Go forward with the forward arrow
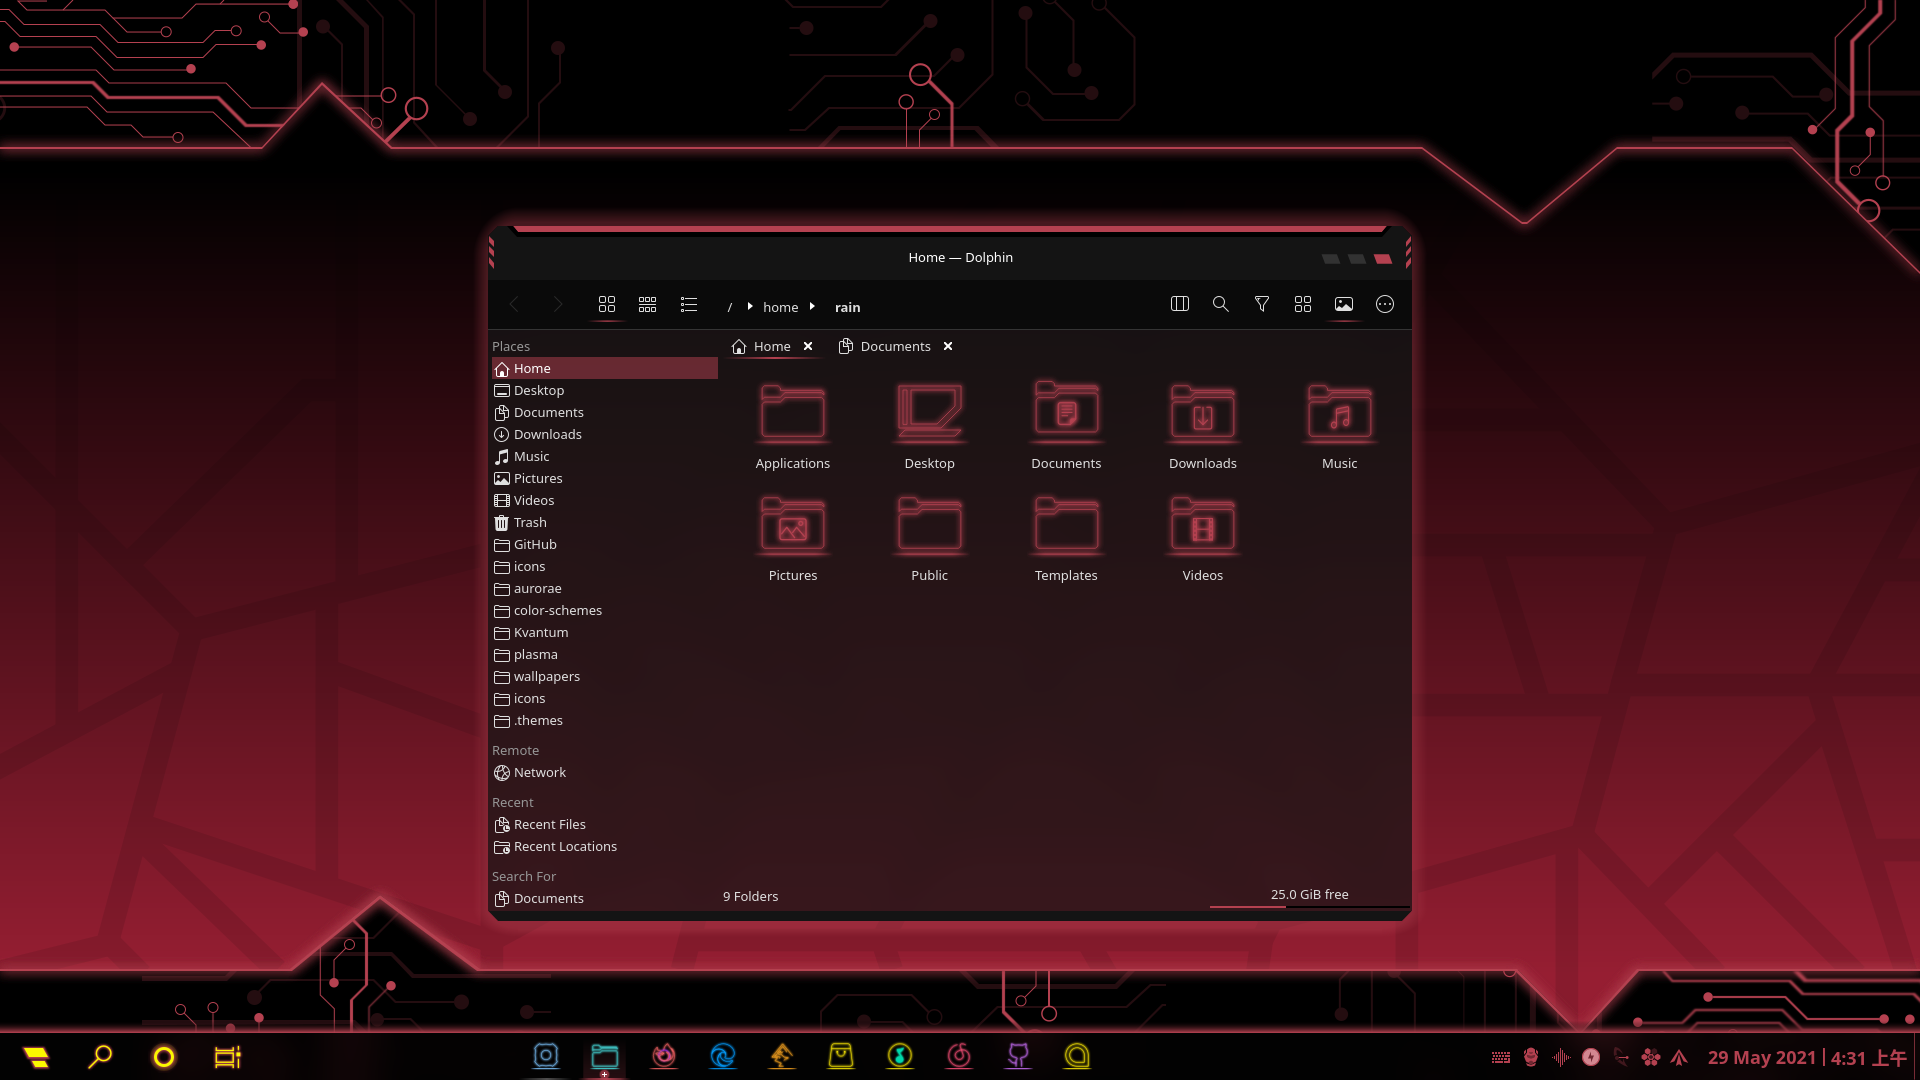Screen dimensions: 1920x1080 click(557, 305)
